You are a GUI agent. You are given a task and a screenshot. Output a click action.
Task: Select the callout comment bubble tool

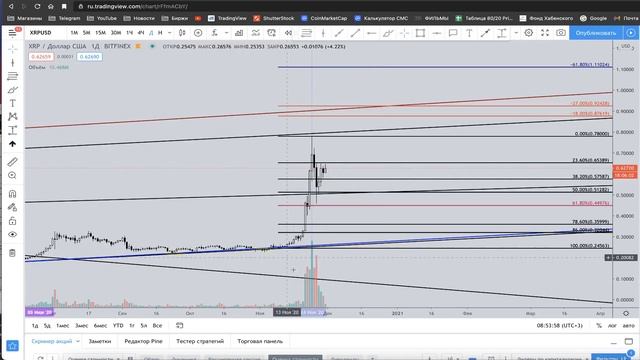[x=453, y=33]
